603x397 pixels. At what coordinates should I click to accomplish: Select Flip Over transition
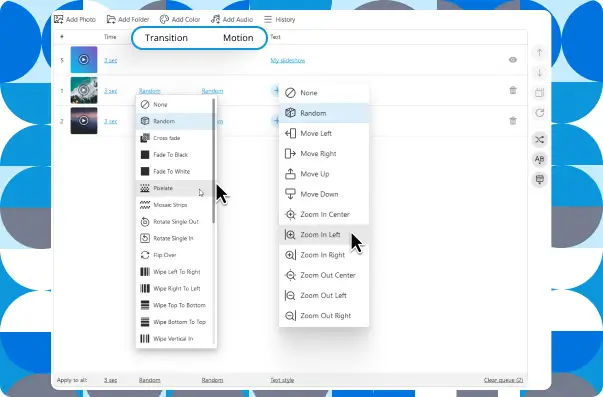pyautogui.click(x=174, y=255)
